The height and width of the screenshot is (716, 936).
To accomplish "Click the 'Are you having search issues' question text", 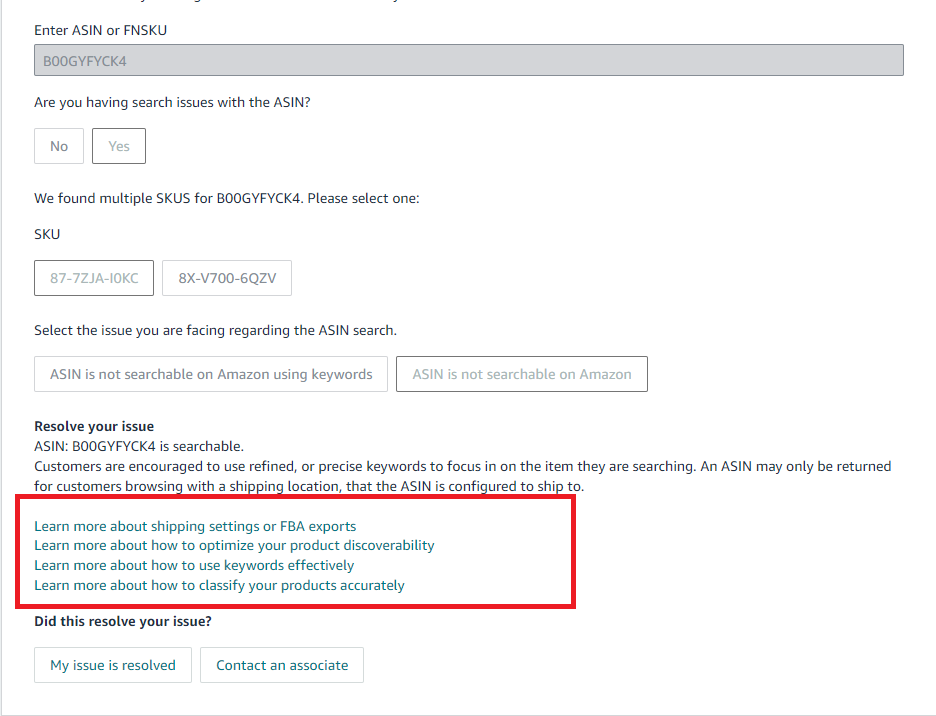I will (172, 102).
